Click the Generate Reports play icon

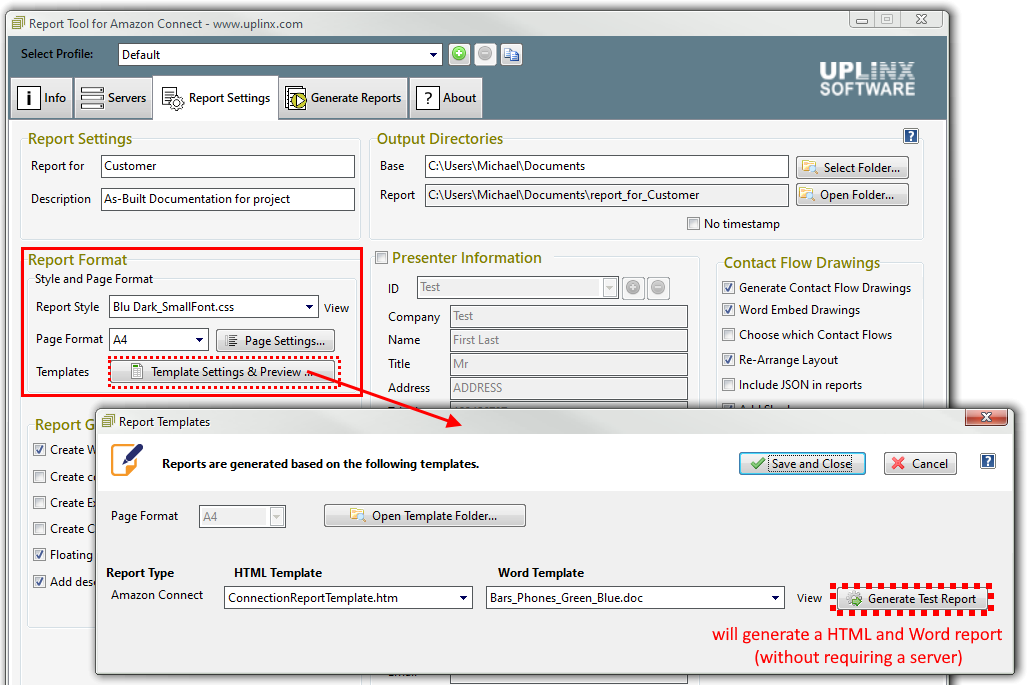[295, 98]
